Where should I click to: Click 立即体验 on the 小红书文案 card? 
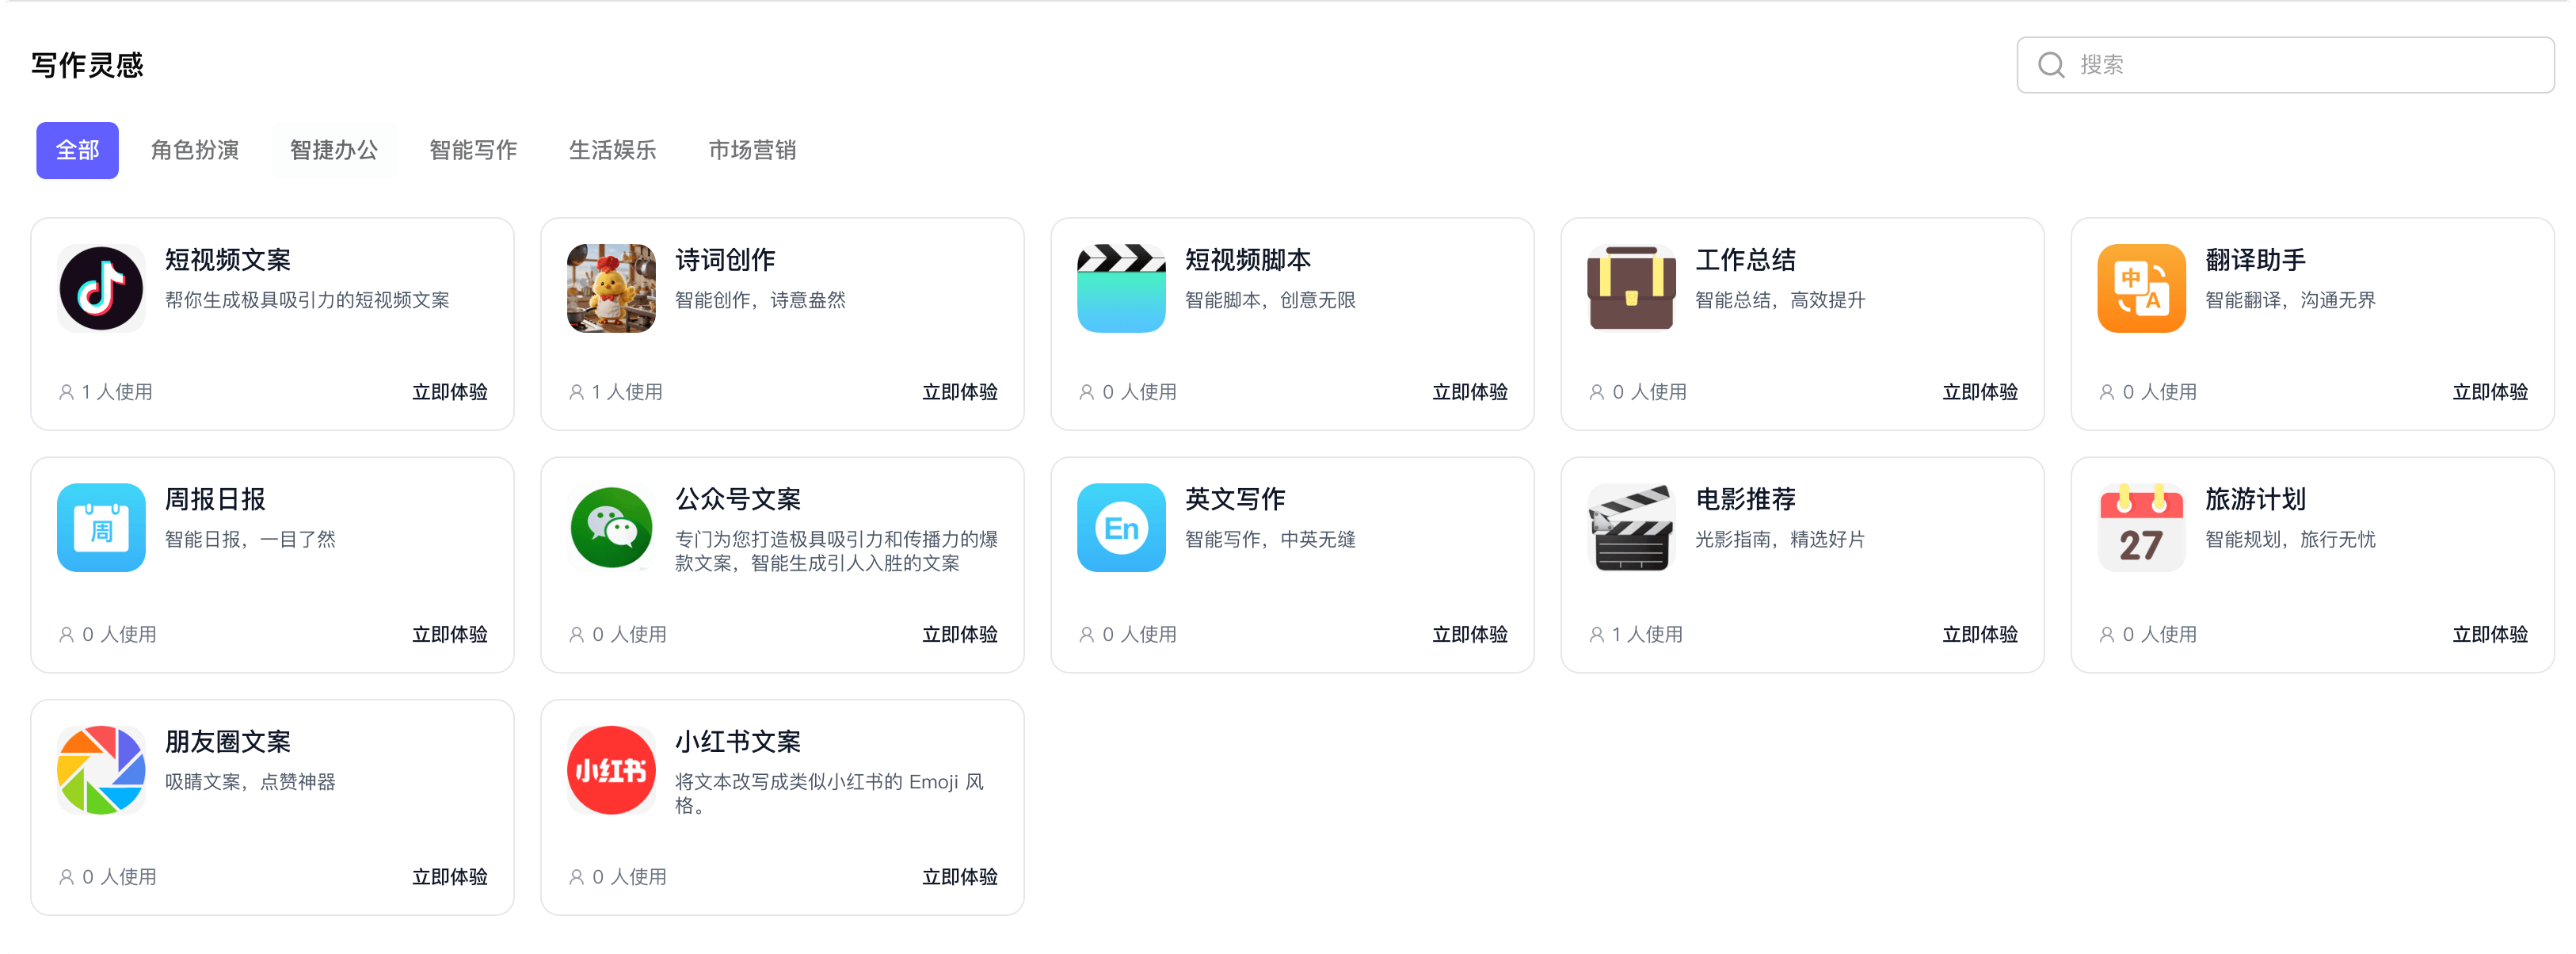(959, 876)
